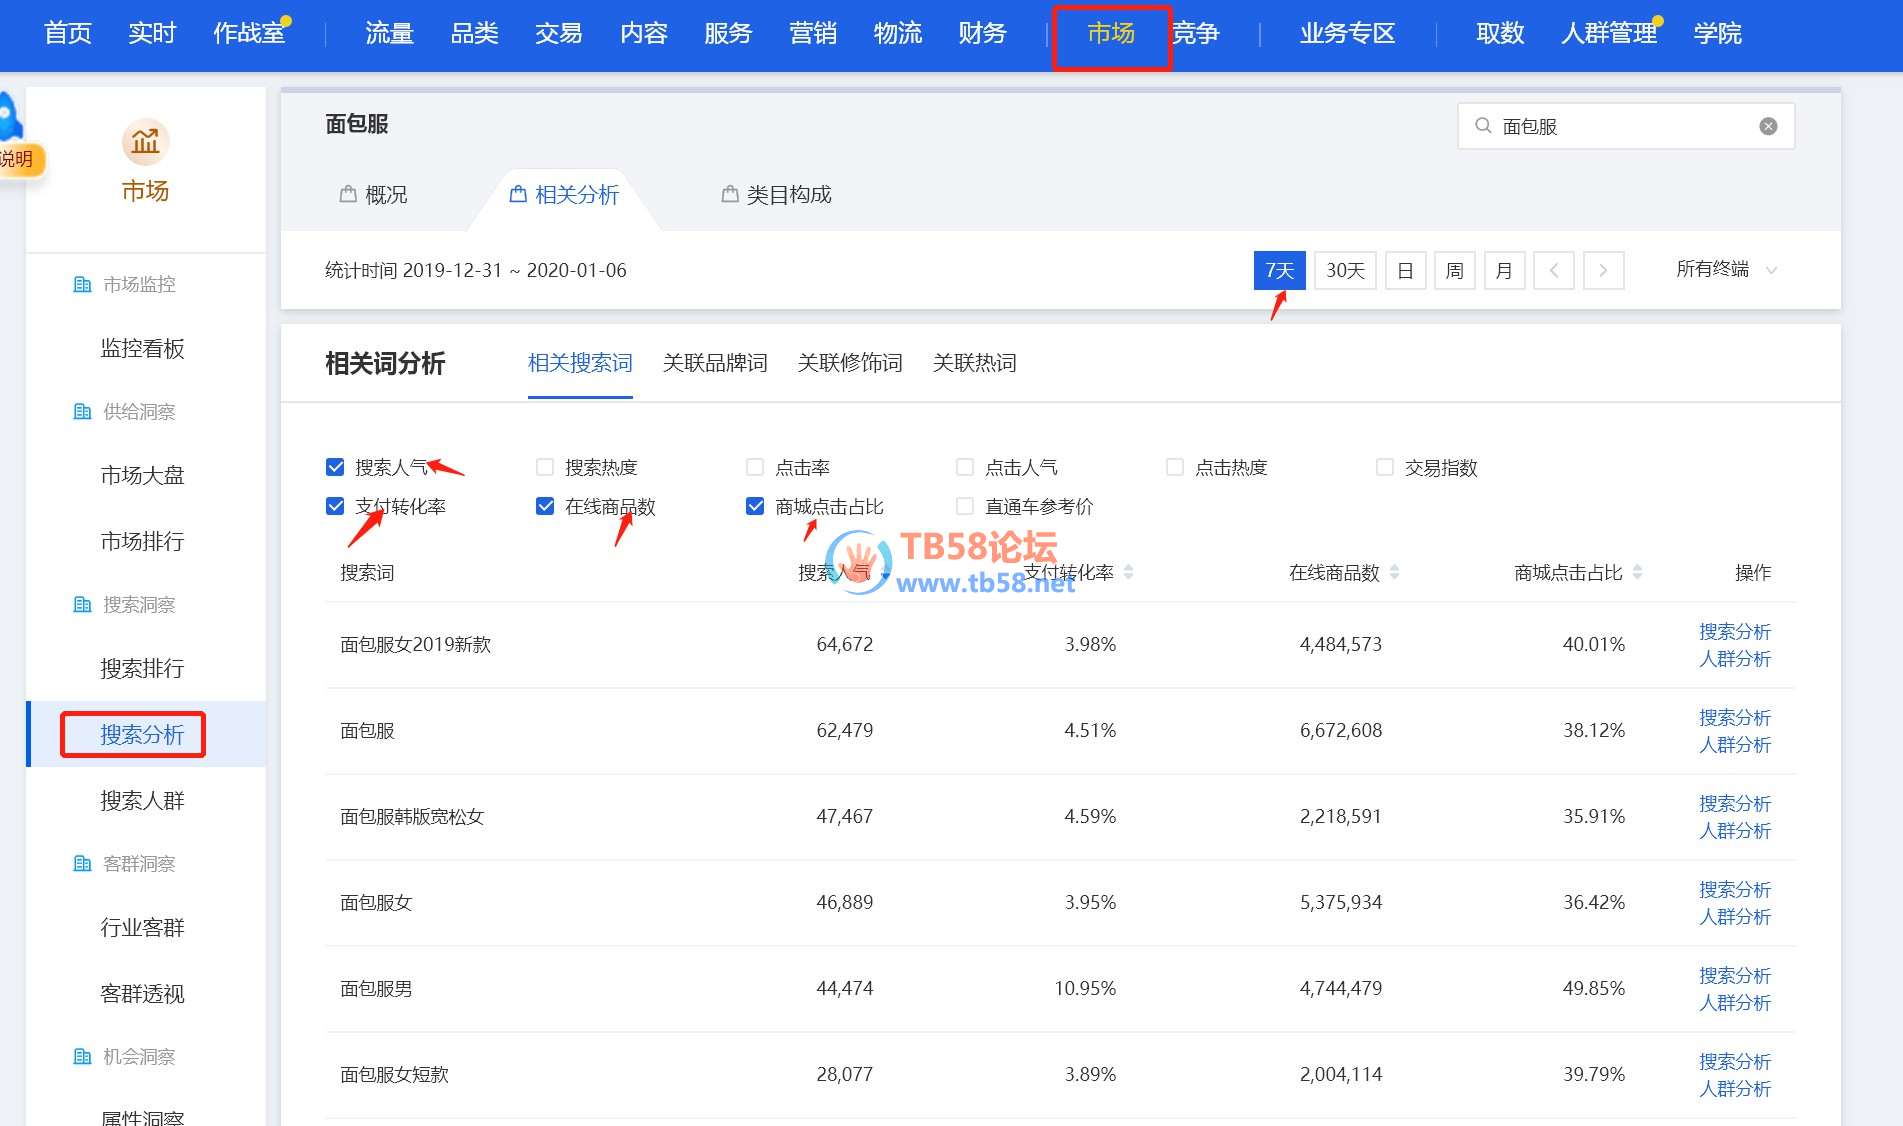Check 点击热度 checkbox
Image resolution: width=1903 pixels, height=1126 pixels.
tap(1175, 467)
